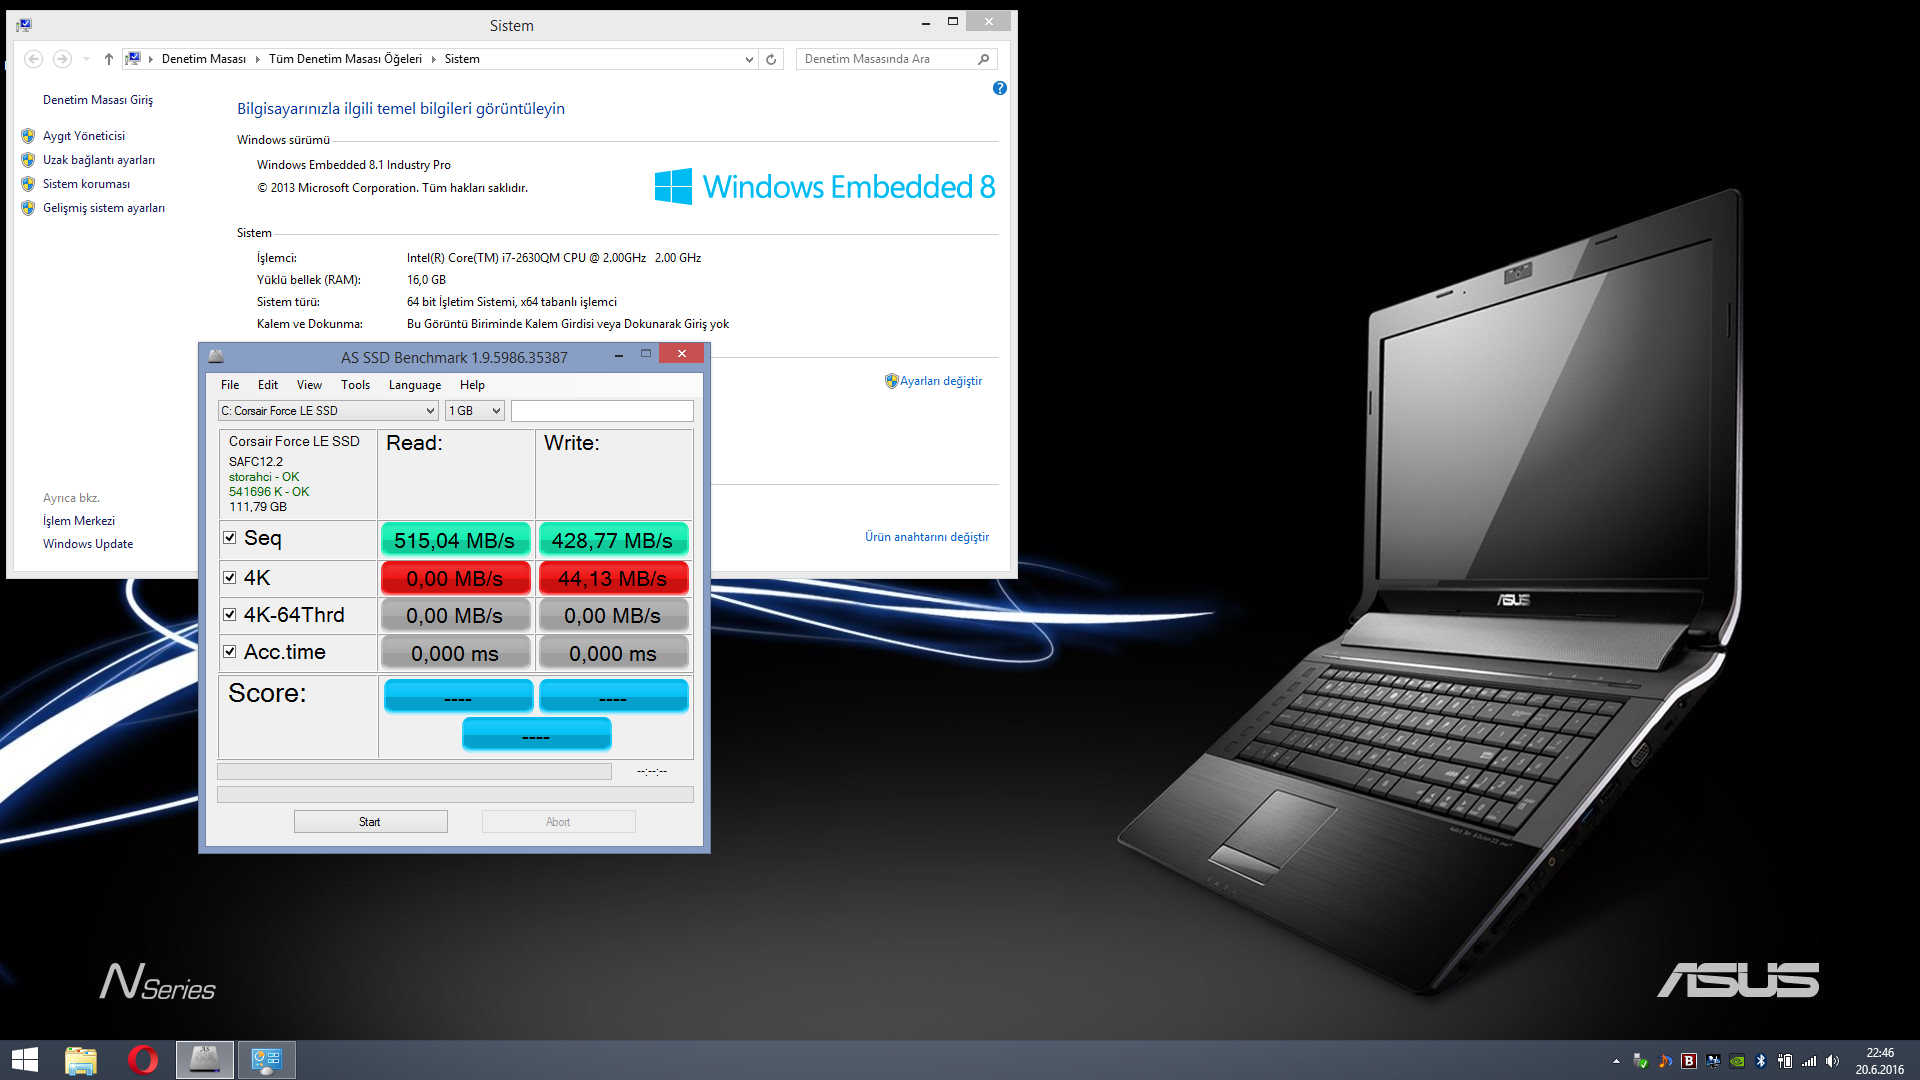1920x1080 pixels.
Task: Open the Tools menu in AS SSD
Action: (355, 385)
